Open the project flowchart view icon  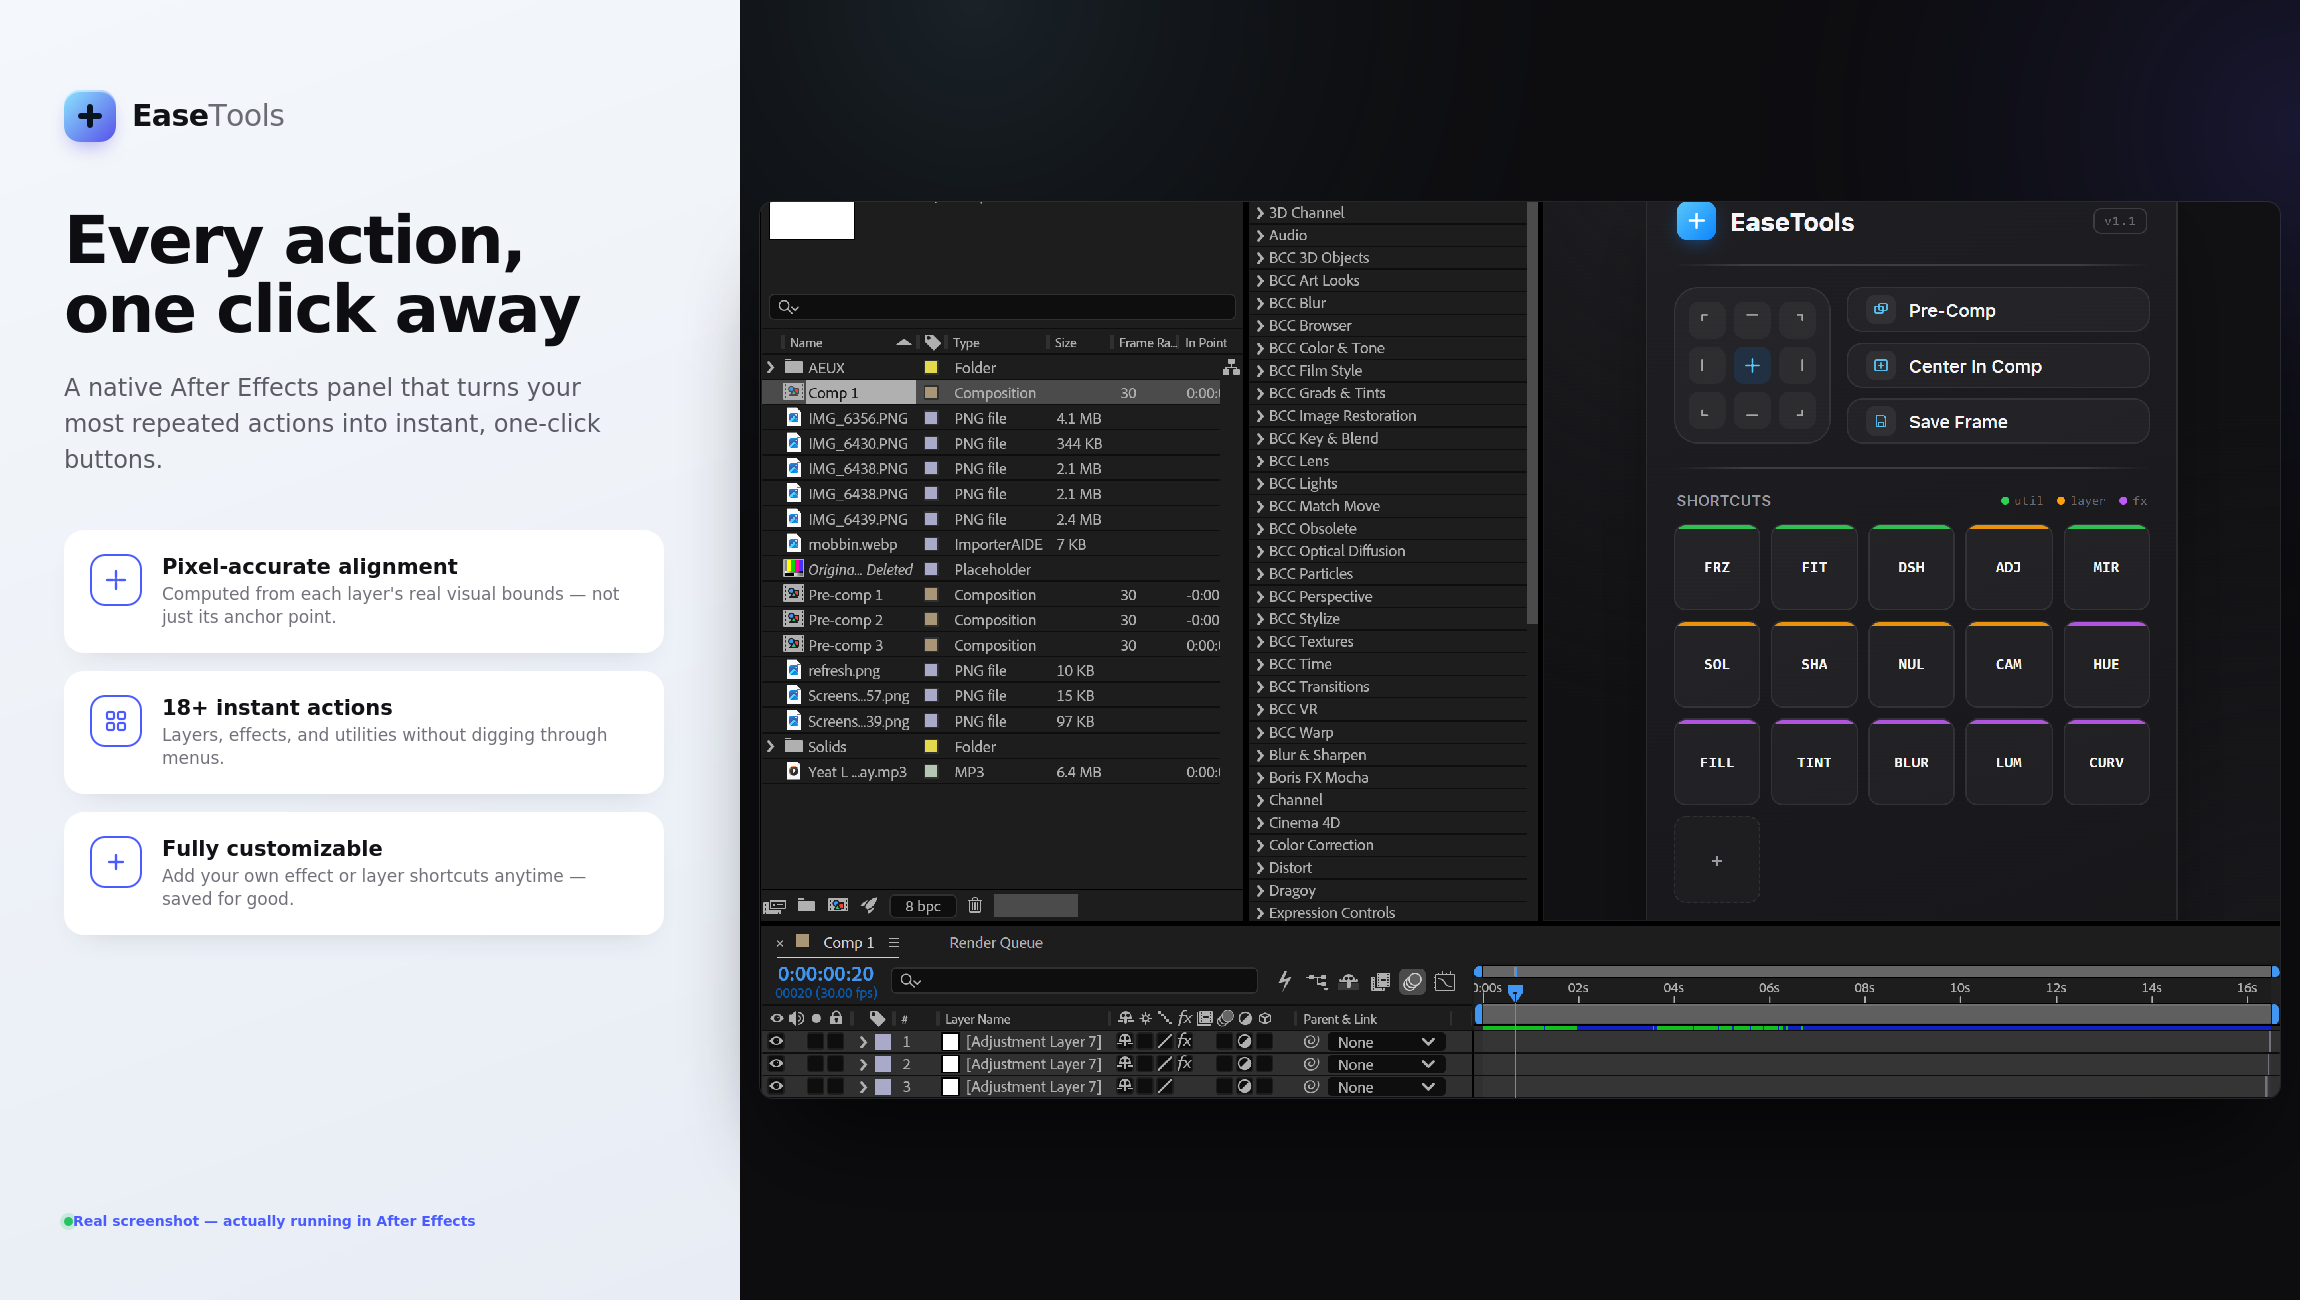1231,368
